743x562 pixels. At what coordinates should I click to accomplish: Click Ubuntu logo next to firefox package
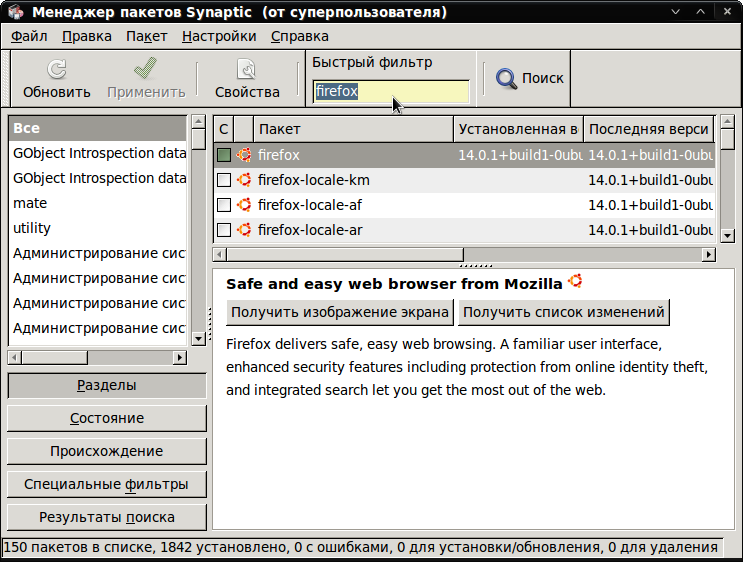(x=244, y=155)
